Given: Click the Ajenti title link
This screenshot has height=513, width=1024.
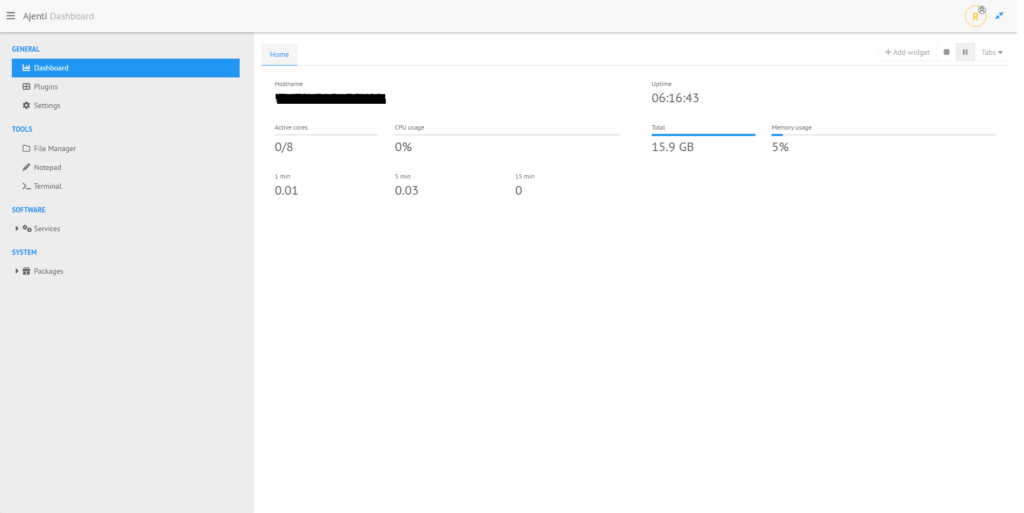Looking at the screenshot, I should click(35, 16).
